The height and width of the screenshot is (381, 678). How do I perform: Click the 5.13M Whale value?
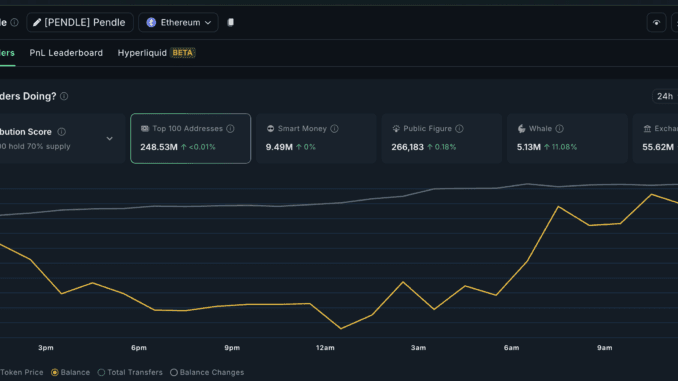pos(528,147)
